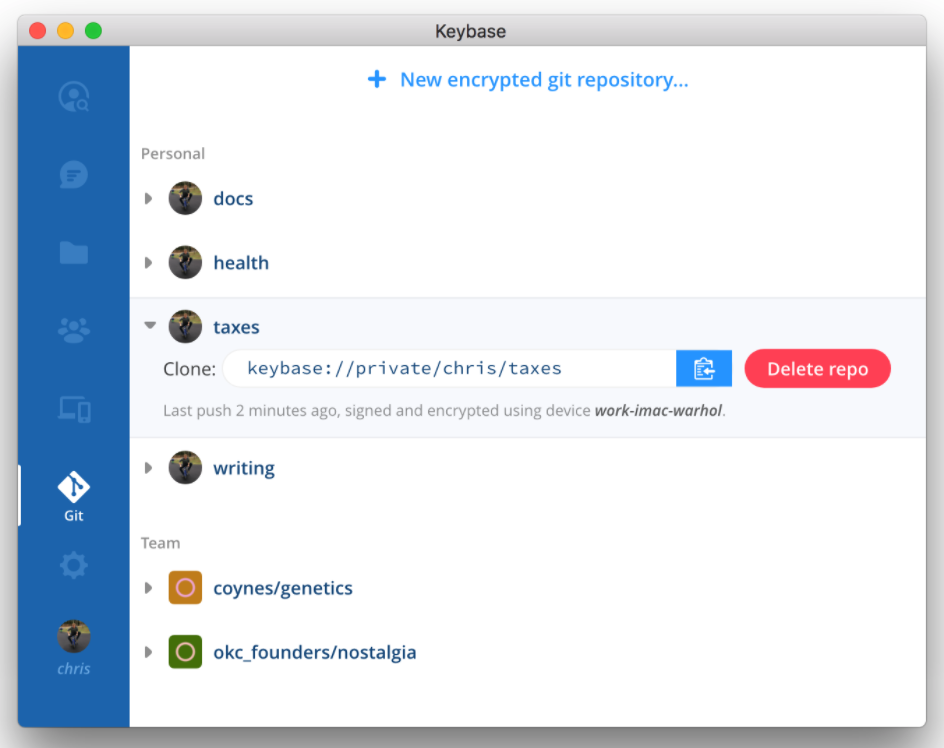This screenshot has height=748, width=944.
Task: Click the Team section heading
Action: tap(160, 543)
